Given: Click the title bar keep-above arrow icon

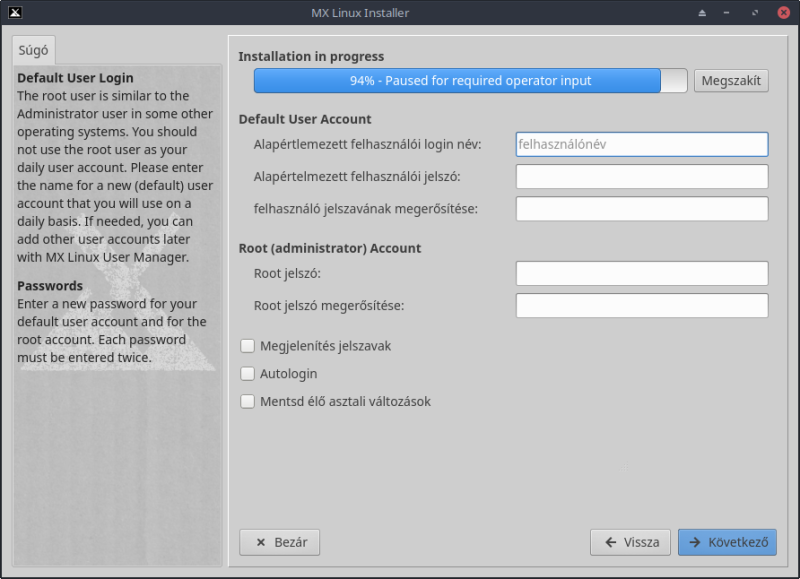Looking at the screenshot, I should pos(702,13).
